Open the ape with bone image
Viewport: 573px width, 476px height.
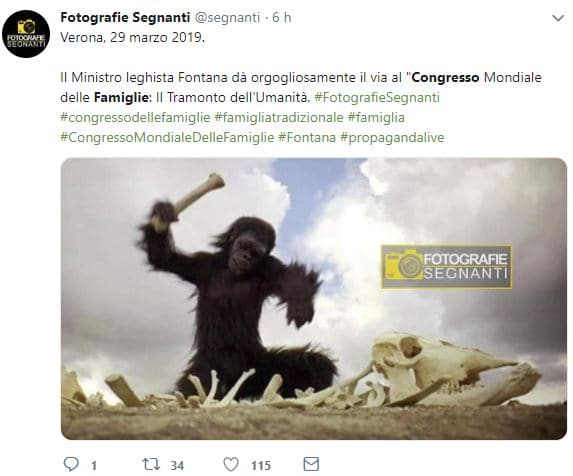click(314, 298)
